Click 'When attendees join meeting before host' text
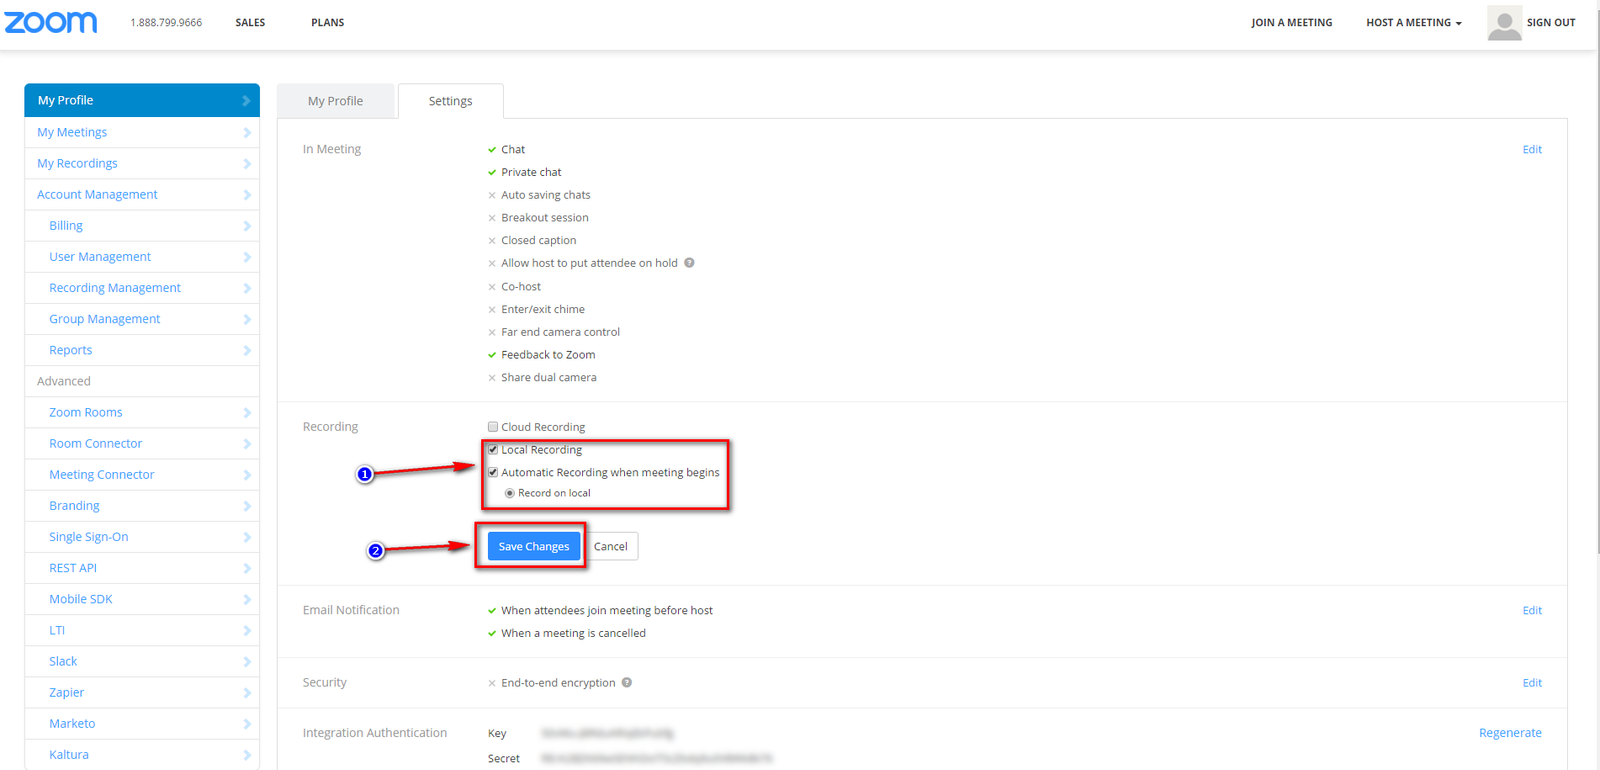 click(x=607, y=611)
